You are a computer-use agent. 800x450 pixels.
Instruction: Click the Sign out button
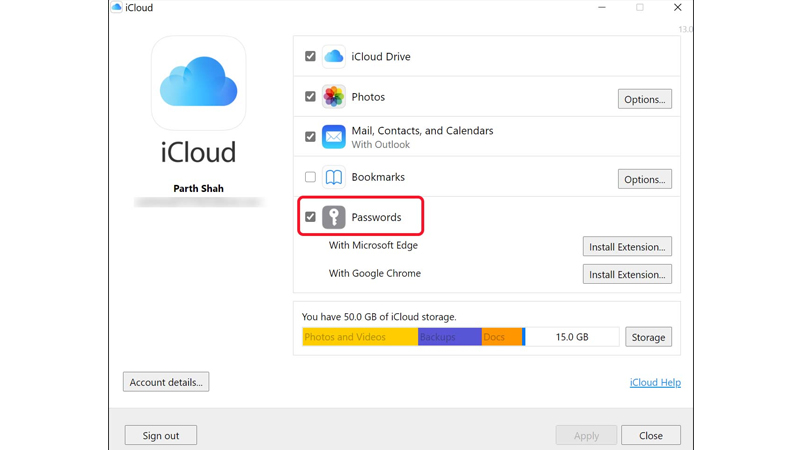pyautogui.click(x=161, y=435)
